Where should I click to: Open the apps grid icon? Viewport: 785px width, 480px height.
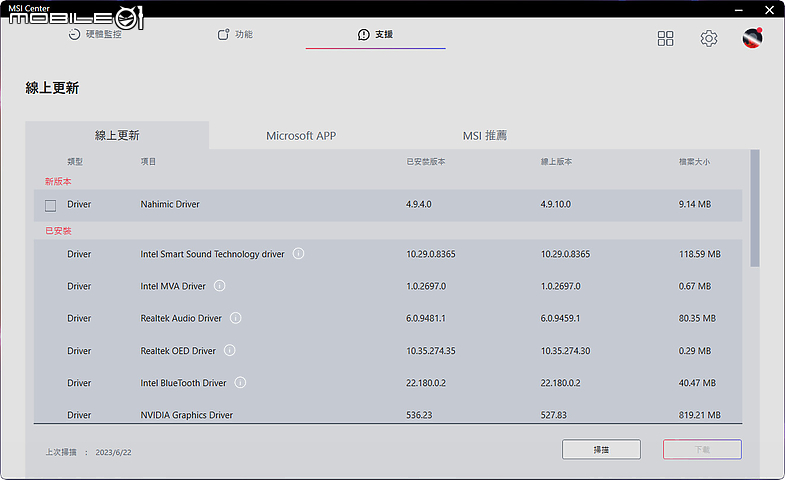coord(665,39)
